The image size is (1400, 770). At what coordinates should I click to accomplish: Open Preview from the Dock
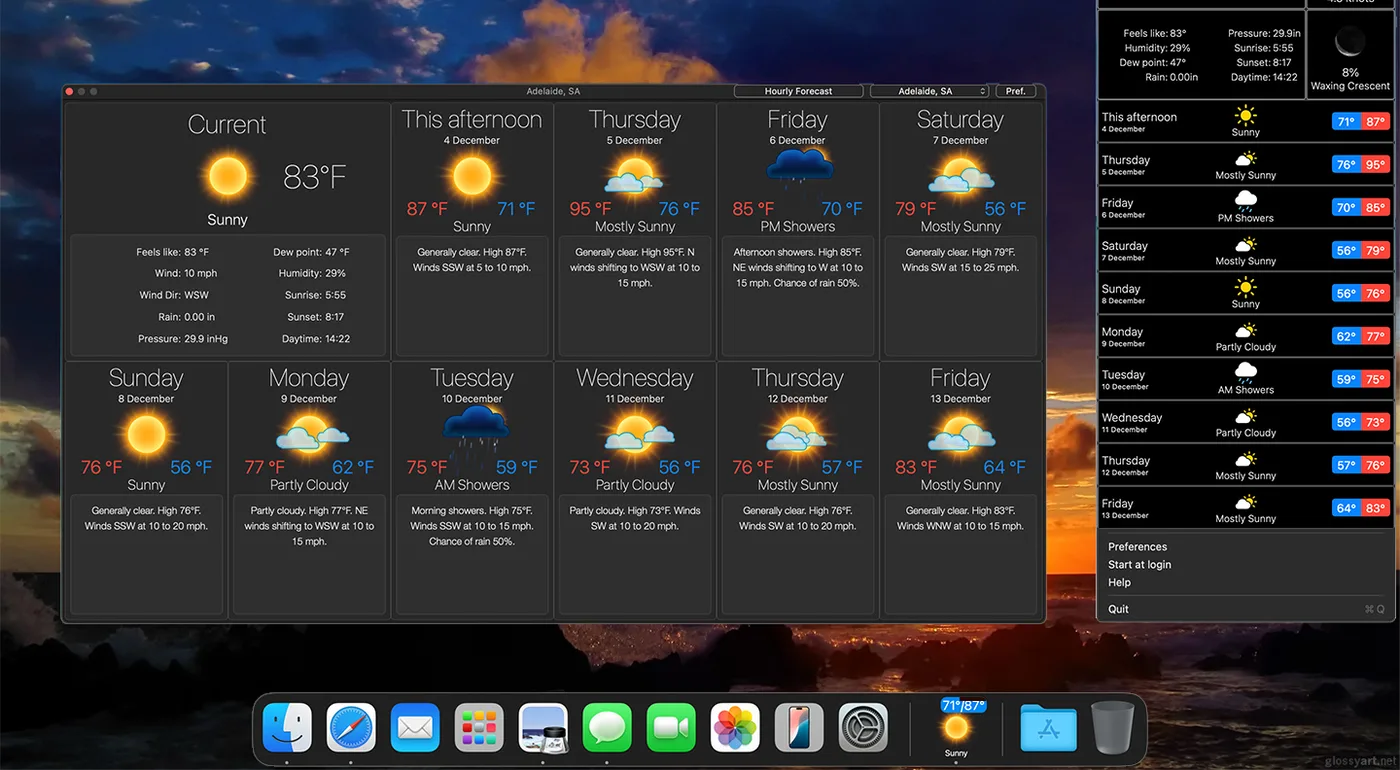(543, 727)
